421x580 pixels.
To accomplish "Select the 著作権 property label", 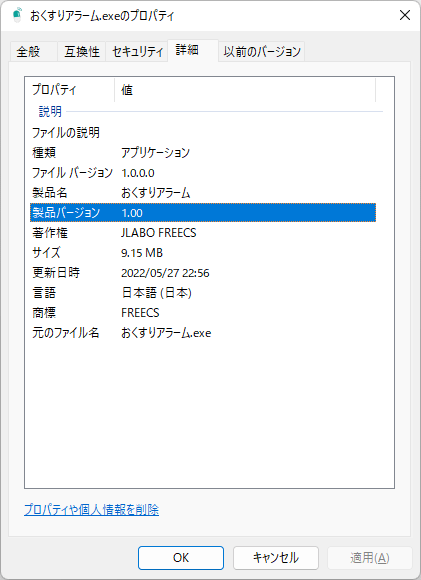I will pos(50,233).
